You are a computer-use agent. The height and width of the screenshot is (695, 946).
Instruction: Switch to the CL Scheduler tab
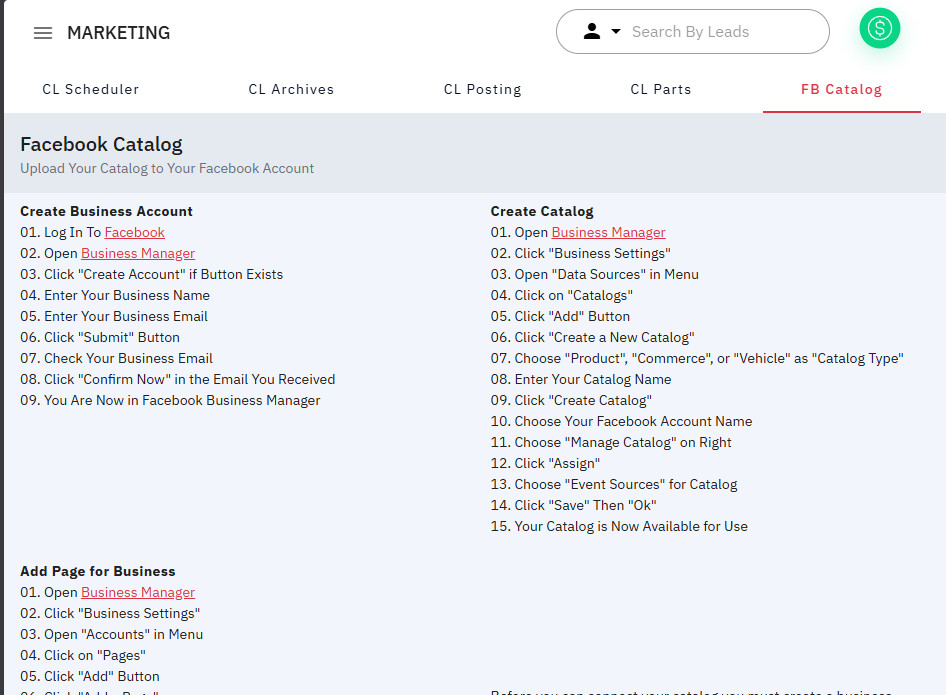[90, 89]
